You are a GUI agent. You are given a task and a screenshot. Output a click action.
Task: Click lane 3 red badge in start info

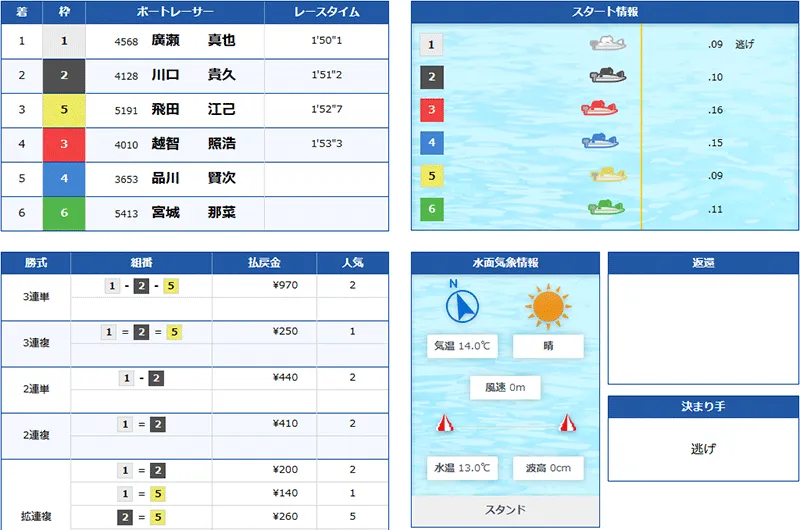click(432, 110)
